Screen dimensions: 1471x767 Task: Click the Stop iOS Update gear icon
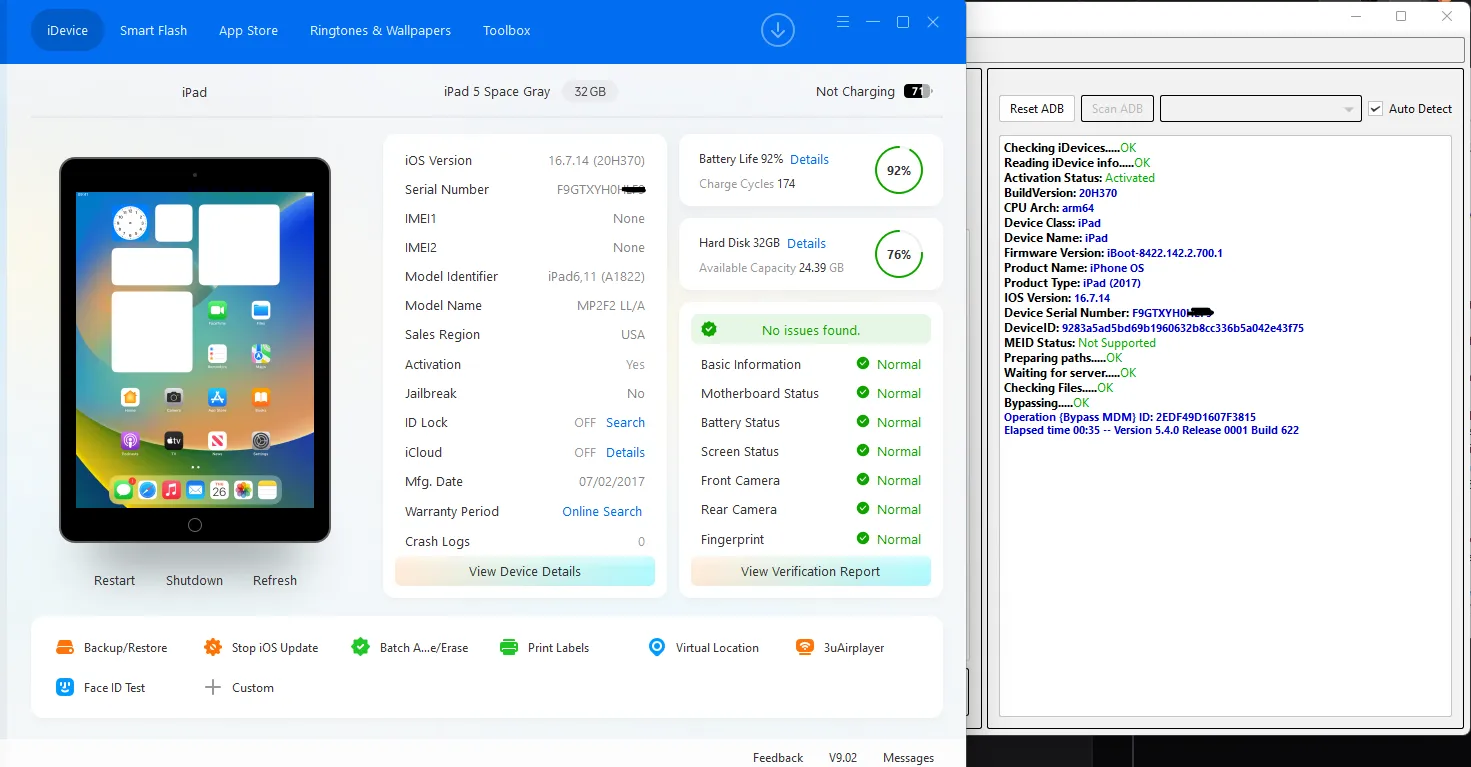(x=213, y=648)
